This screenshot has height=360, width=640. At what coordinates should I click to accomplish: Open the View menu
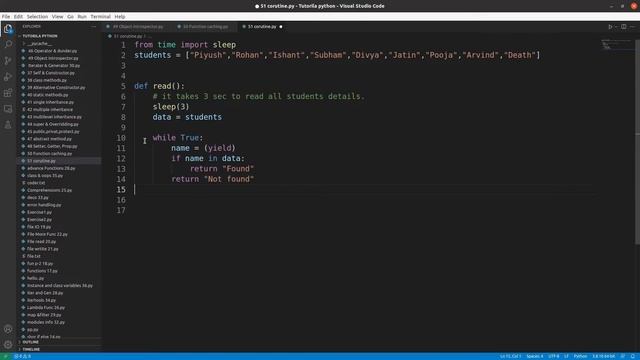(58, 17)
